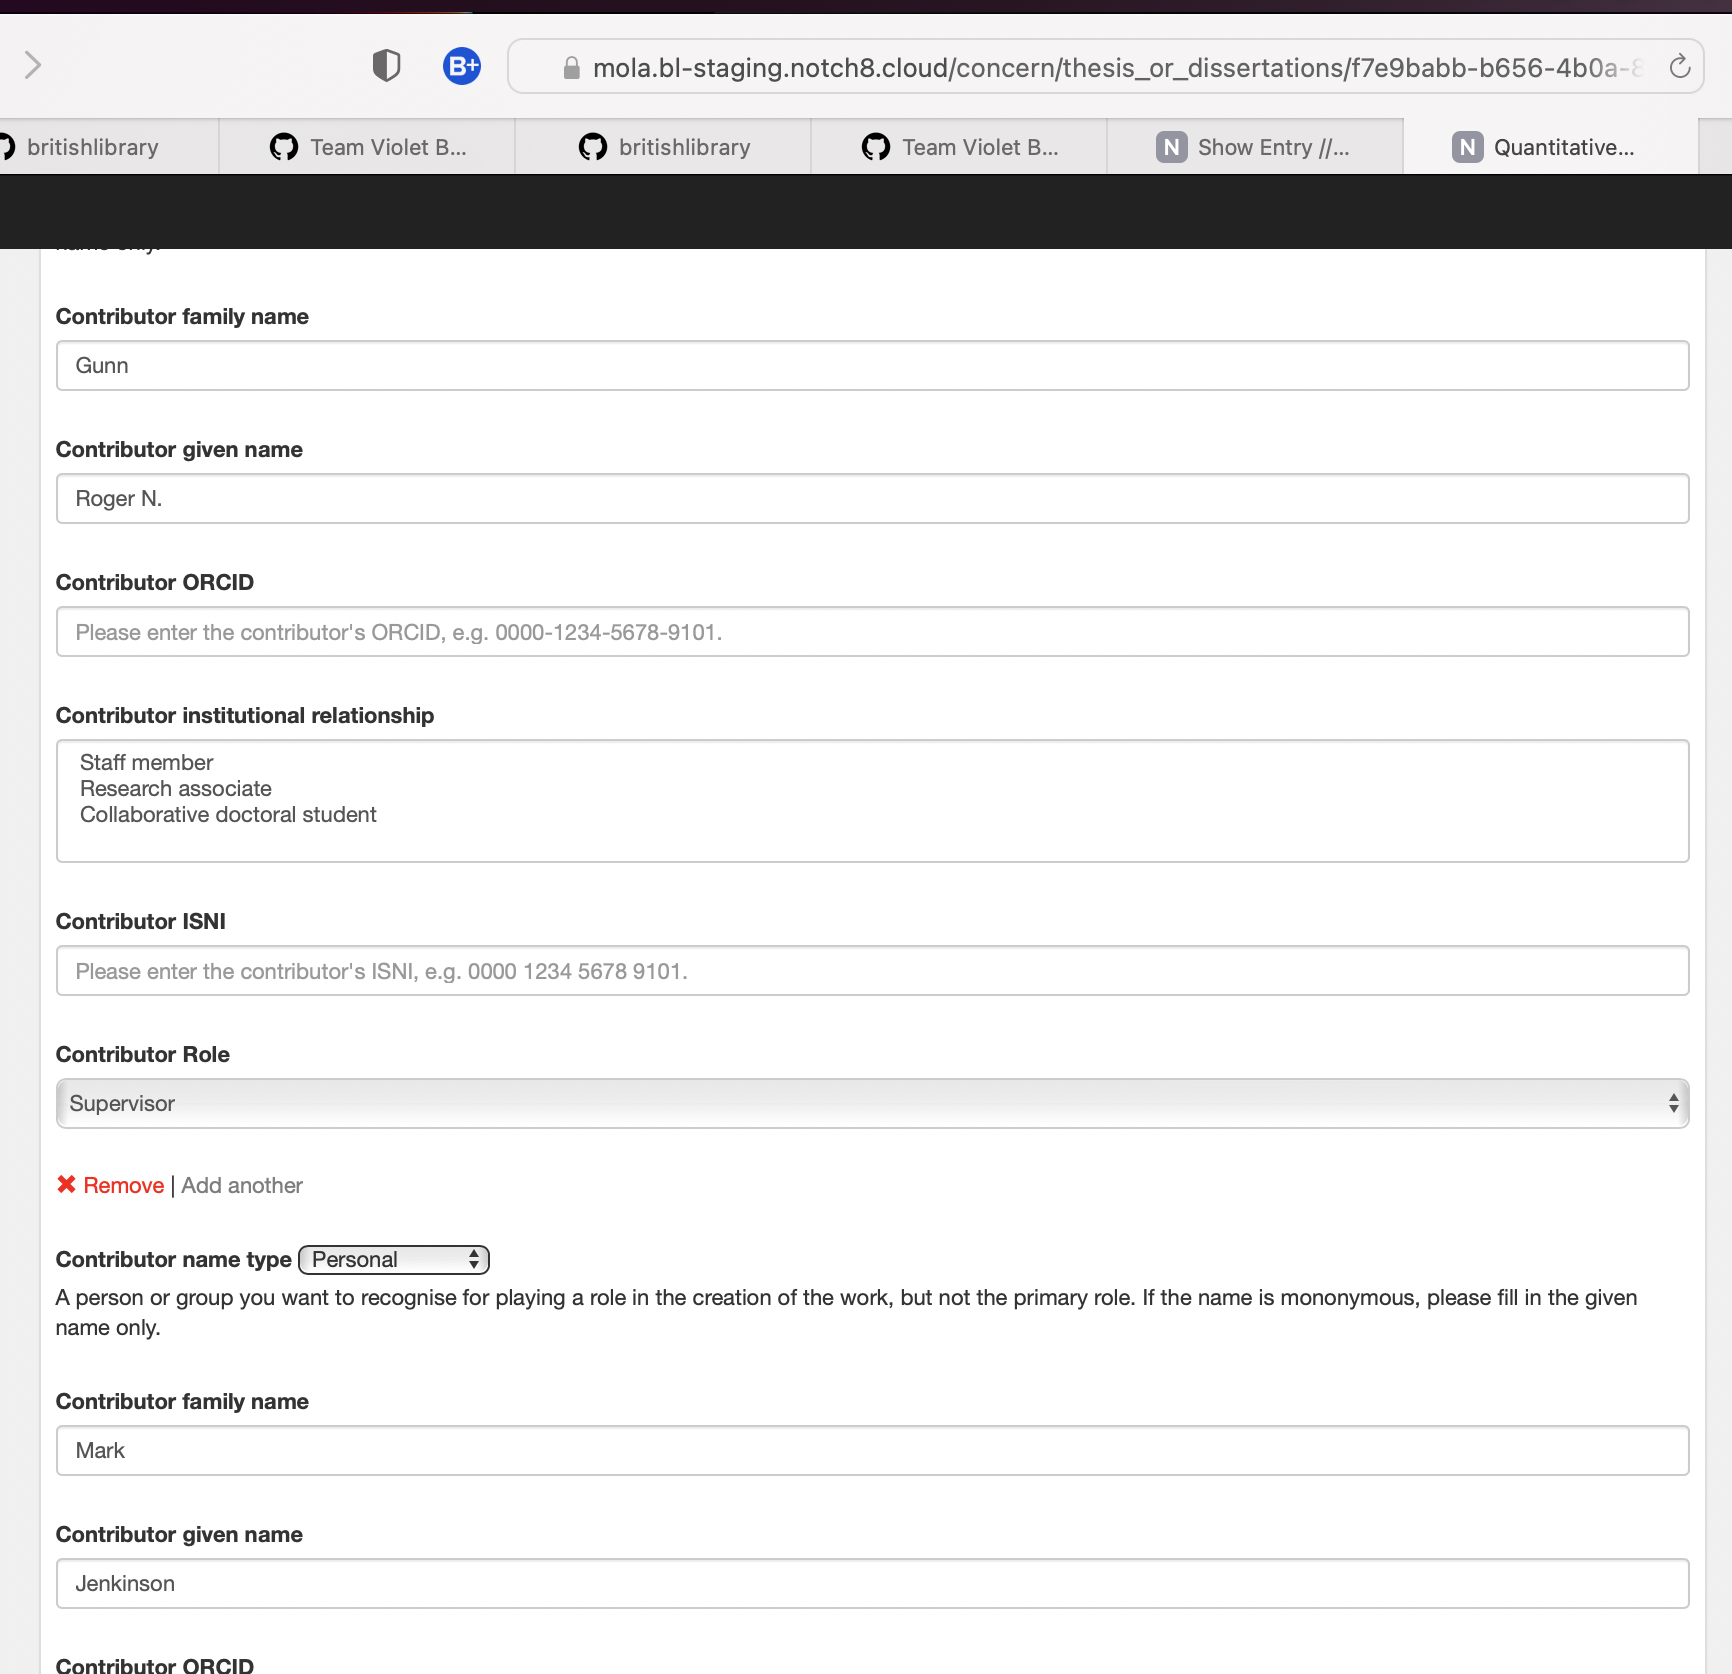The height and width of the screenshot is (1674, 1732).
Task: Click the padlock icon in the address bar
Action: [571, 67]
